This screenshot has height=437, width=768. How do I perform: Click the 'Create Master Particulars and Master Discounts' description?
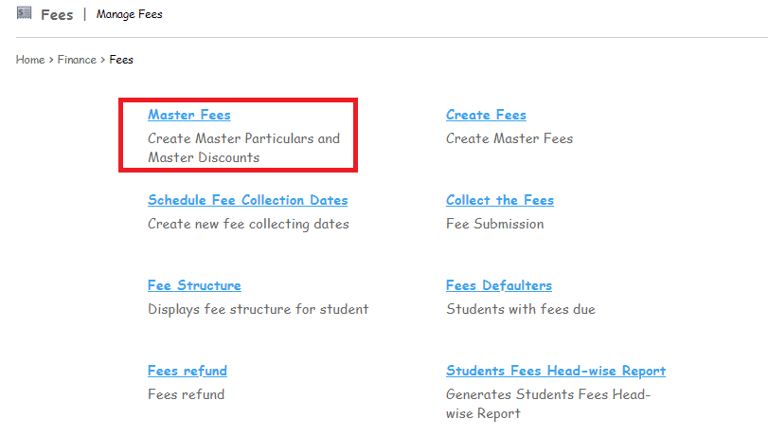point(243,148)
